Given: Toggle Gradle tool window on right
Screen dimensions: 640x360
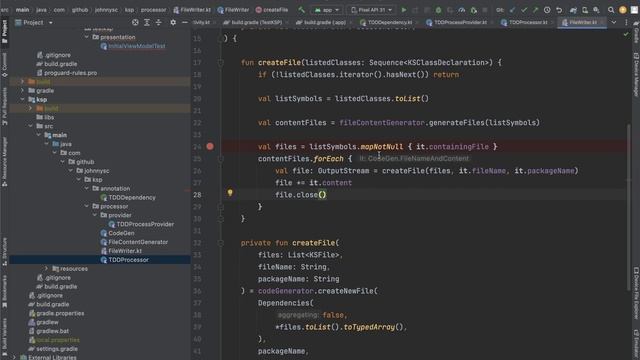Looking at the screenshot, I should 636,33.
